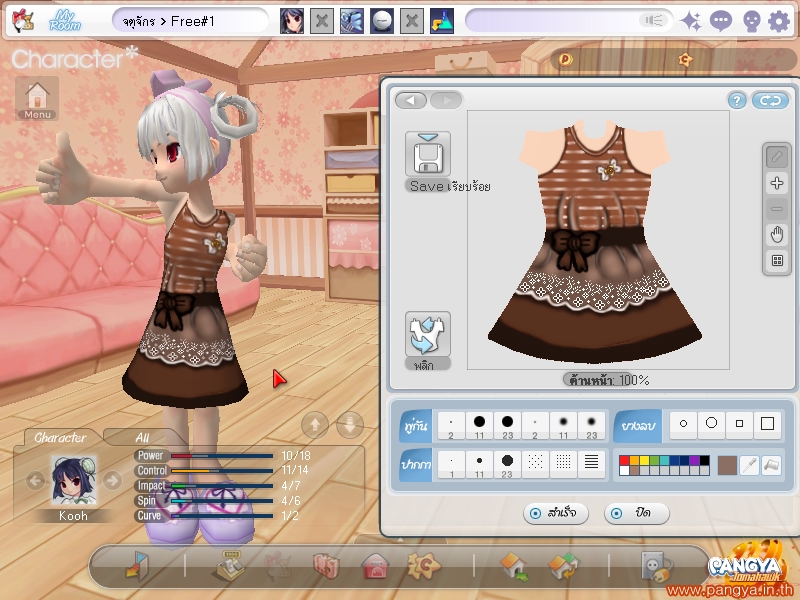
Task: Open the chat bubble icon
Action: (720, 21)
